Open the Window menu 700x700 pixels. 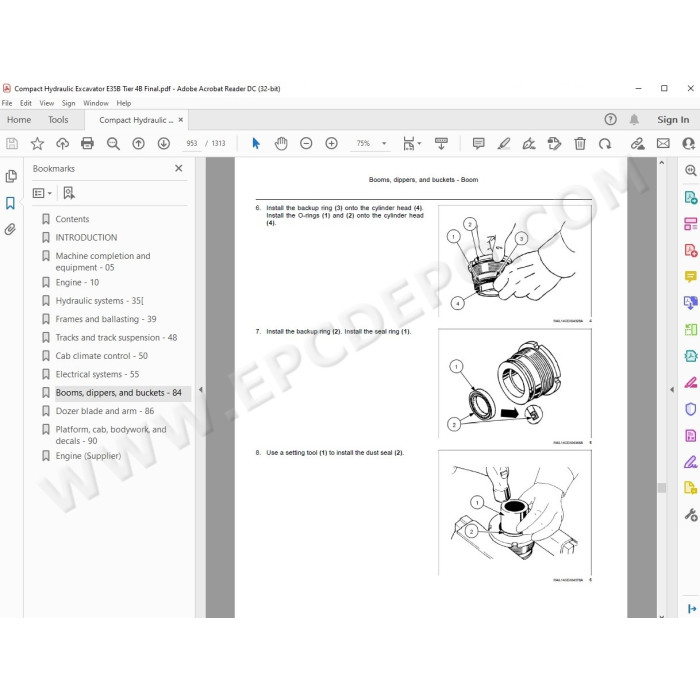[x=96, y=103]
